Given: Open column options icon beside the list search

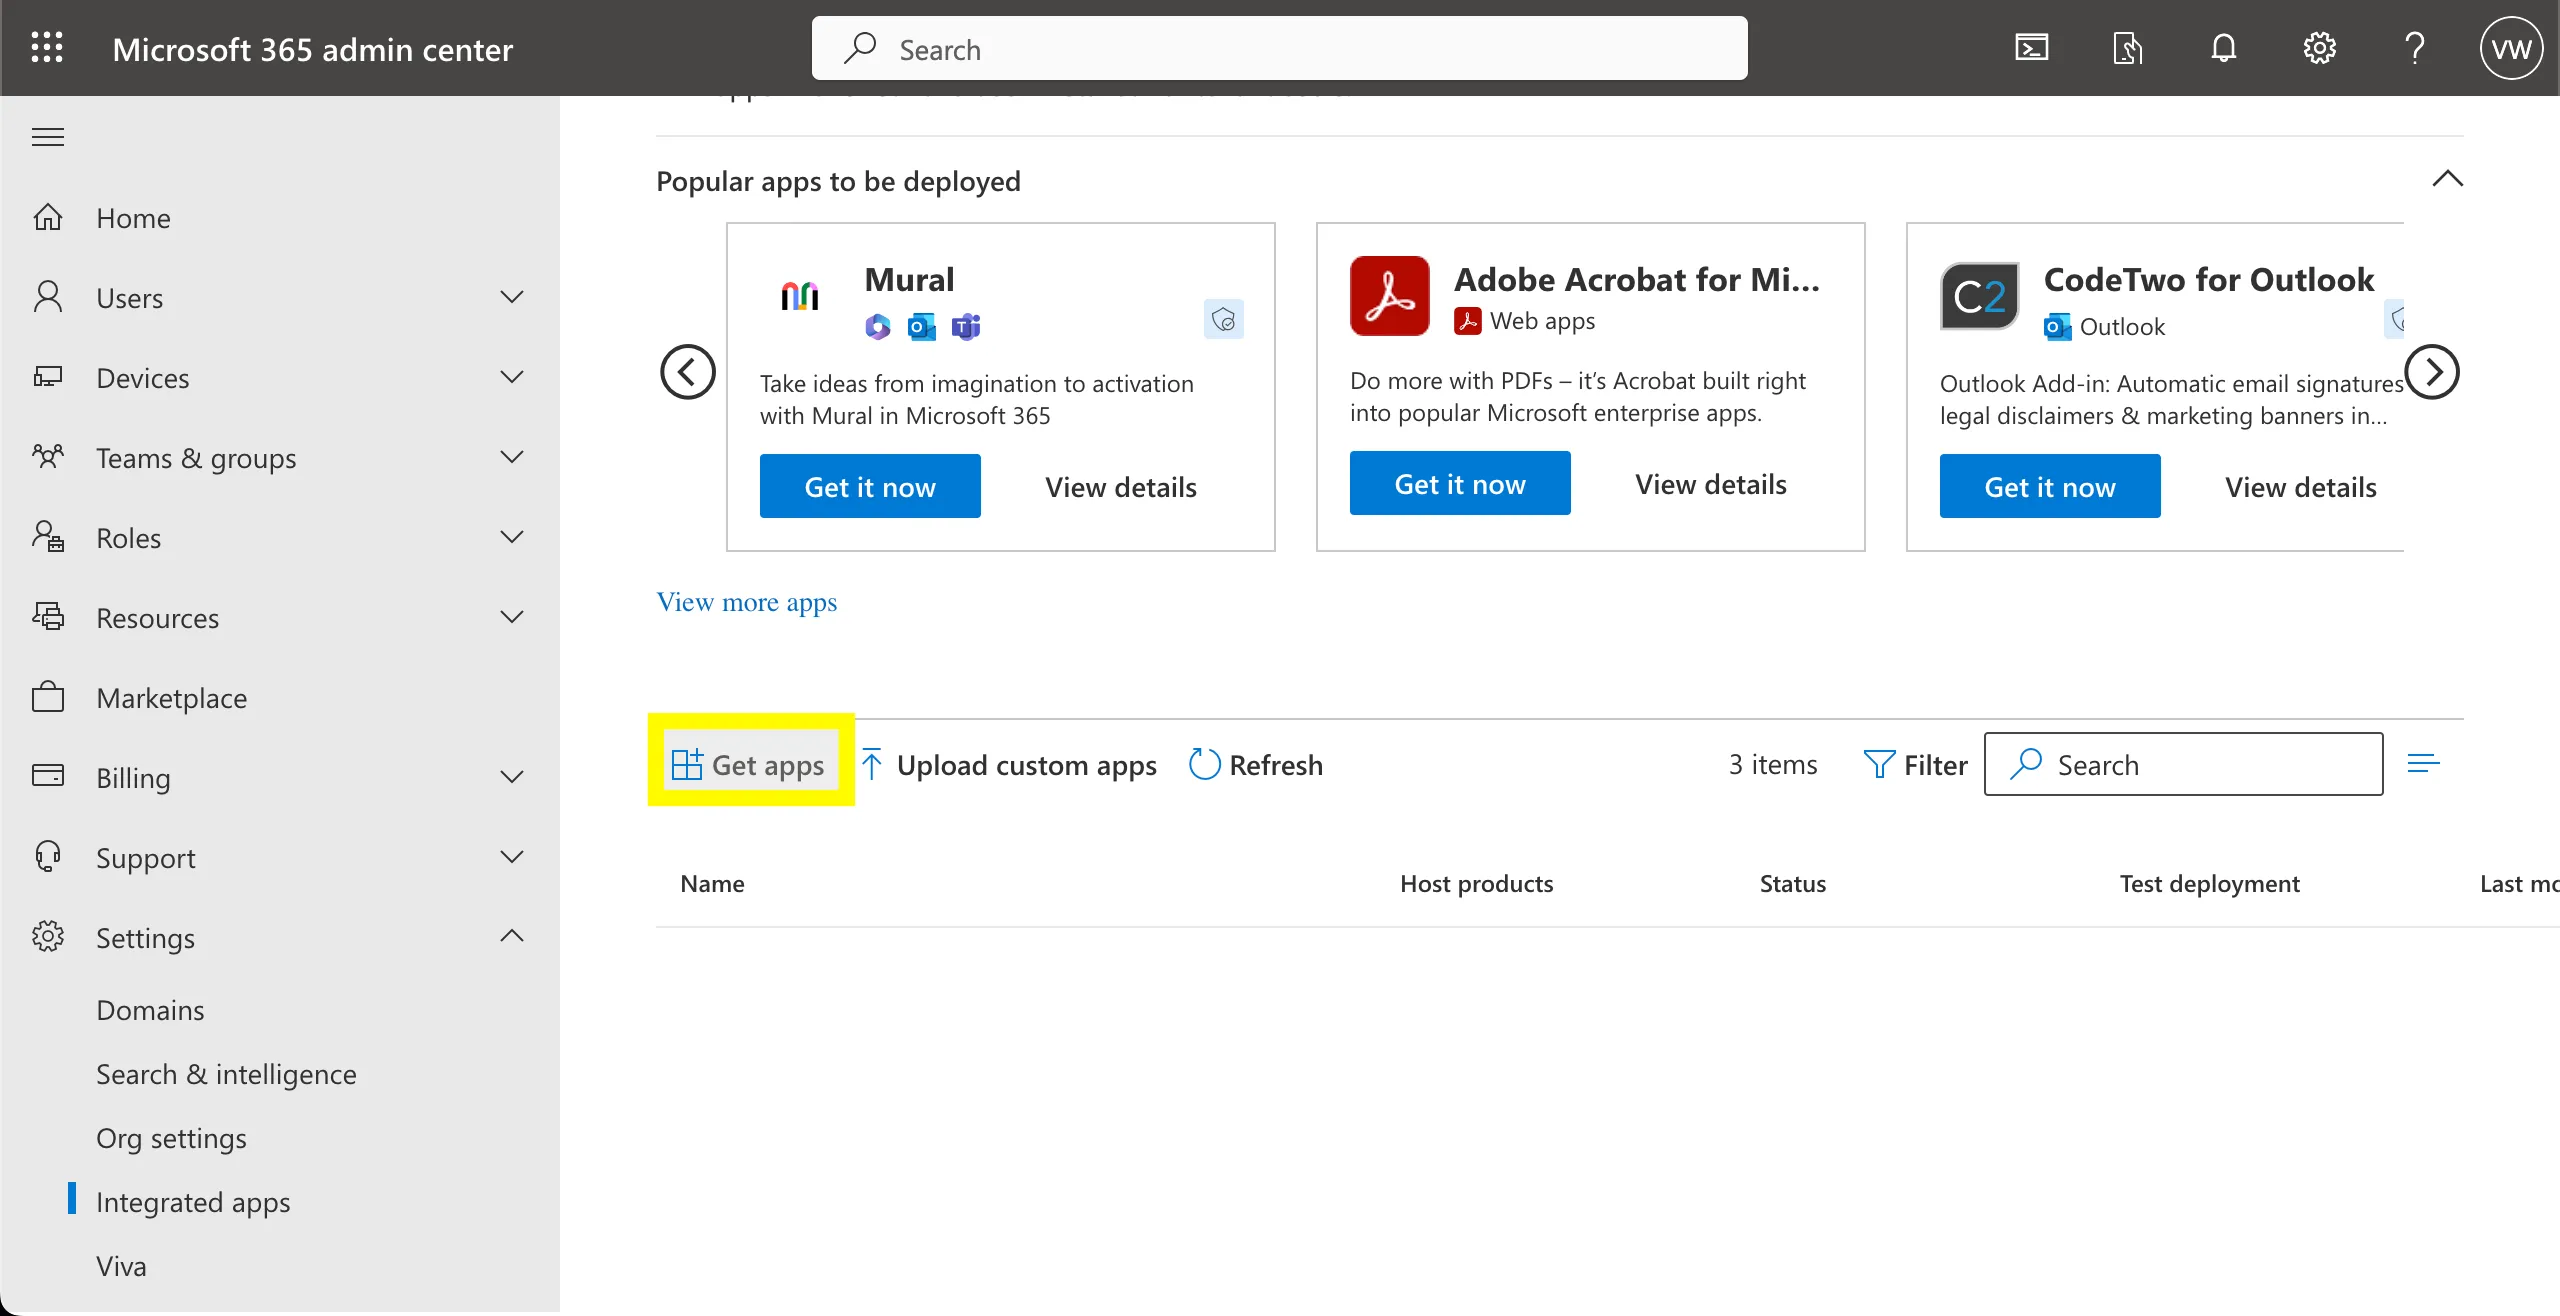Looking at the screenshot, I should (2424, 764).
